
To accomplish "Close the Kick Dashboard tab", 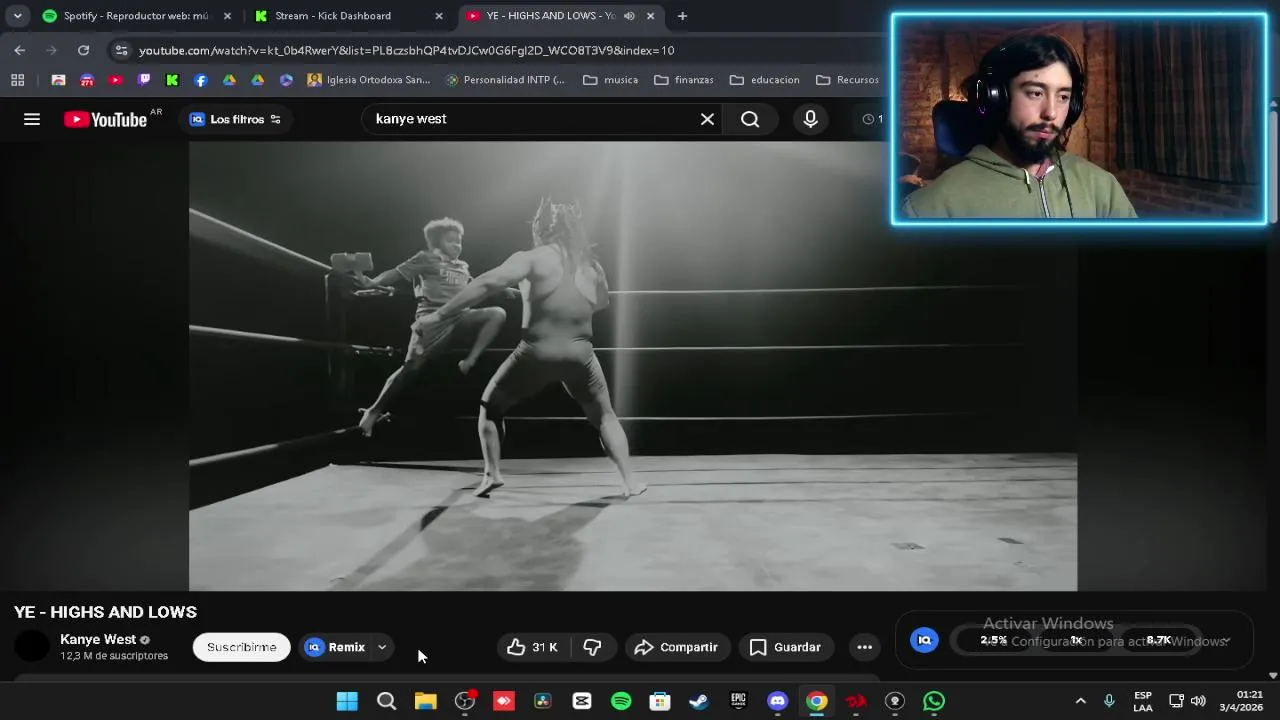I will [x=438, y=16].
